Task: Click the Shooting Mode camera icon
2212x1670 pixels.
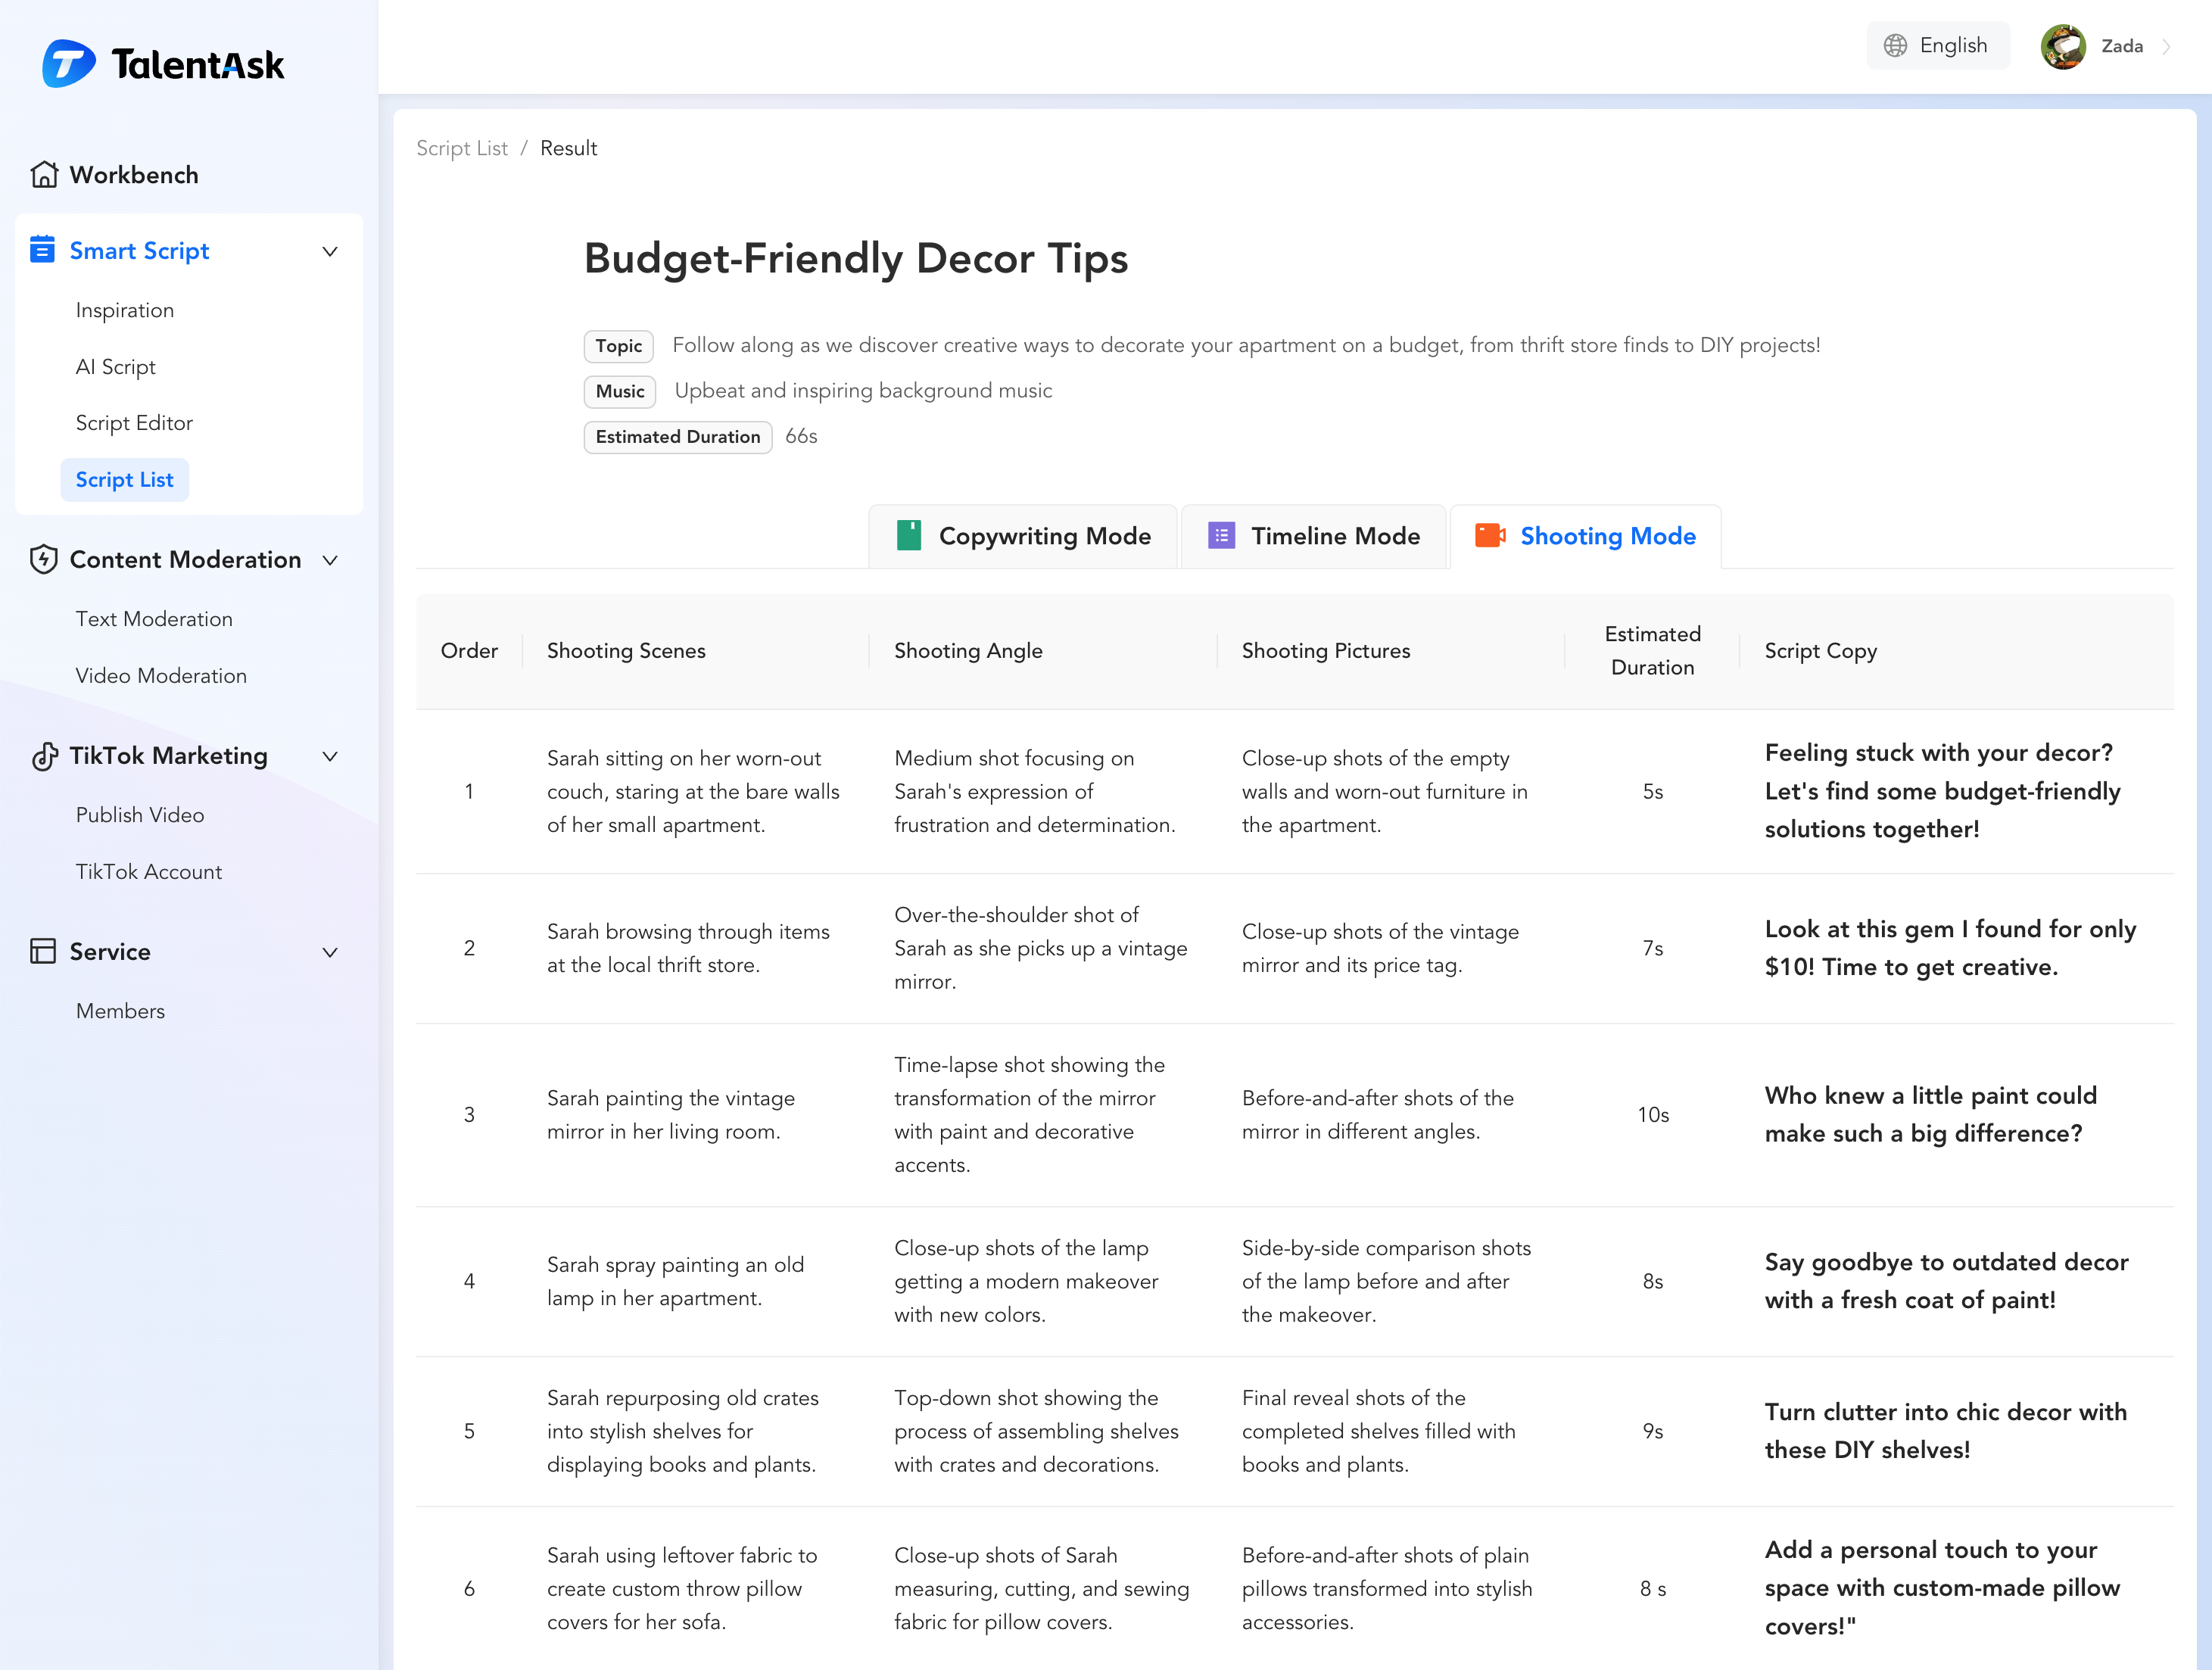Action: [x=1490, y=536]
